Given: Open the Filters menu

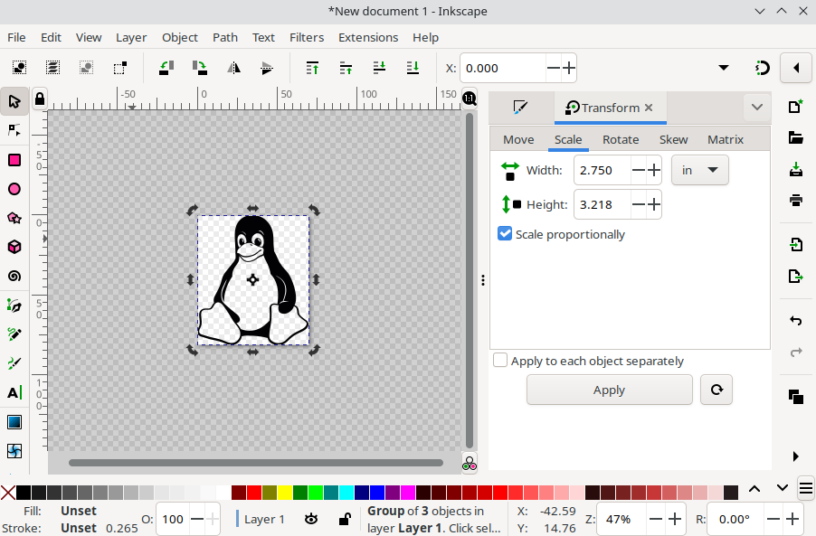Looking at the screenshot, I should click(306, 37).
